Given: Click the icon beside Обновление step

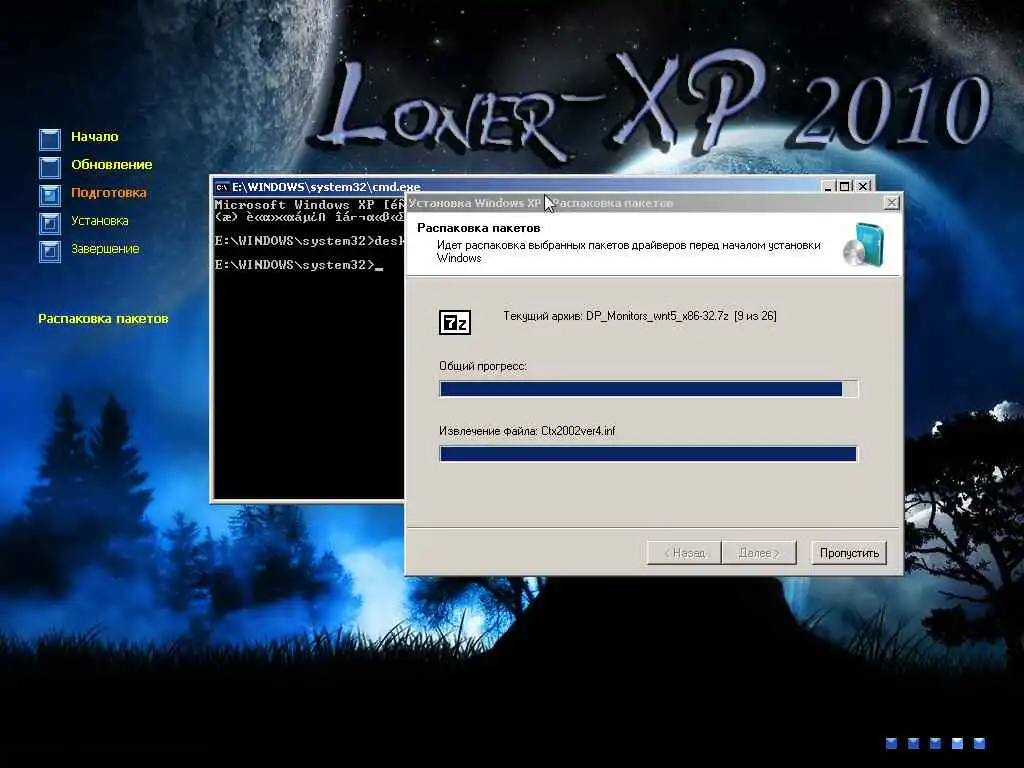Looking at the screenshot, I should click(x=50, y=167).
